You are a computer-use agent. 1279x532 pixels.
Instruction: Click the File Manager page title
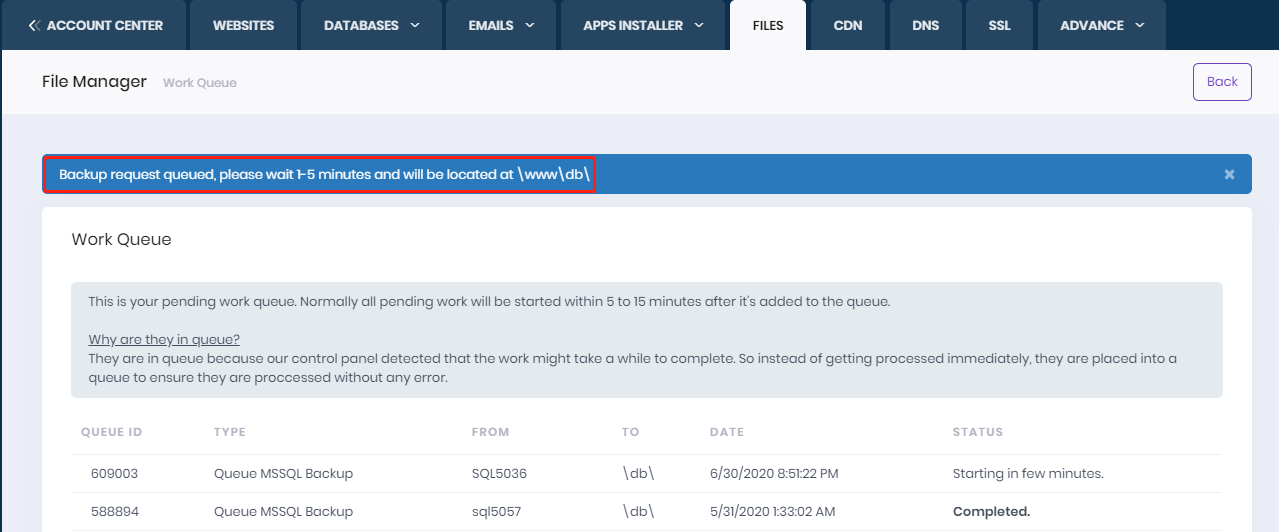94,82
